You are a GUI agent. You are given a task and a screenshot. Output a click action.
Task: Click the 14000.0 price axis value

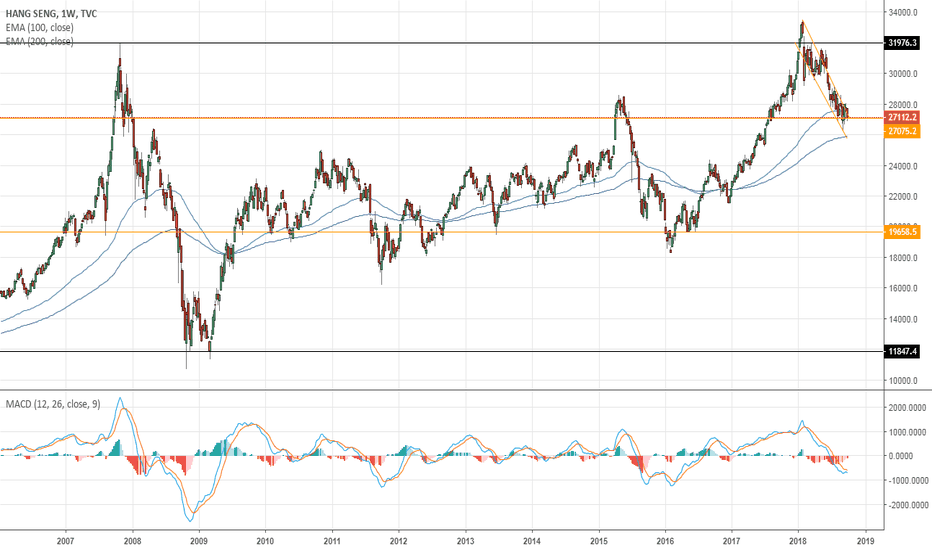[903, 319]
